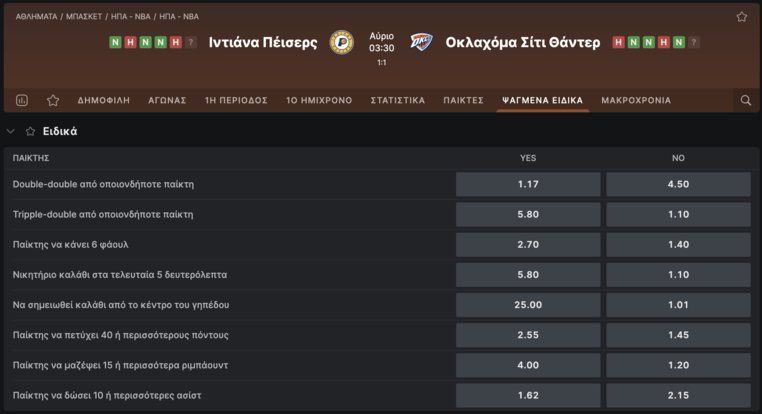Select ΨΑΓΜΕΝΑ ΕΙΔΙΚΑ tab
The height and width of the screenshot is (414, 762).
tap(542, 100)
